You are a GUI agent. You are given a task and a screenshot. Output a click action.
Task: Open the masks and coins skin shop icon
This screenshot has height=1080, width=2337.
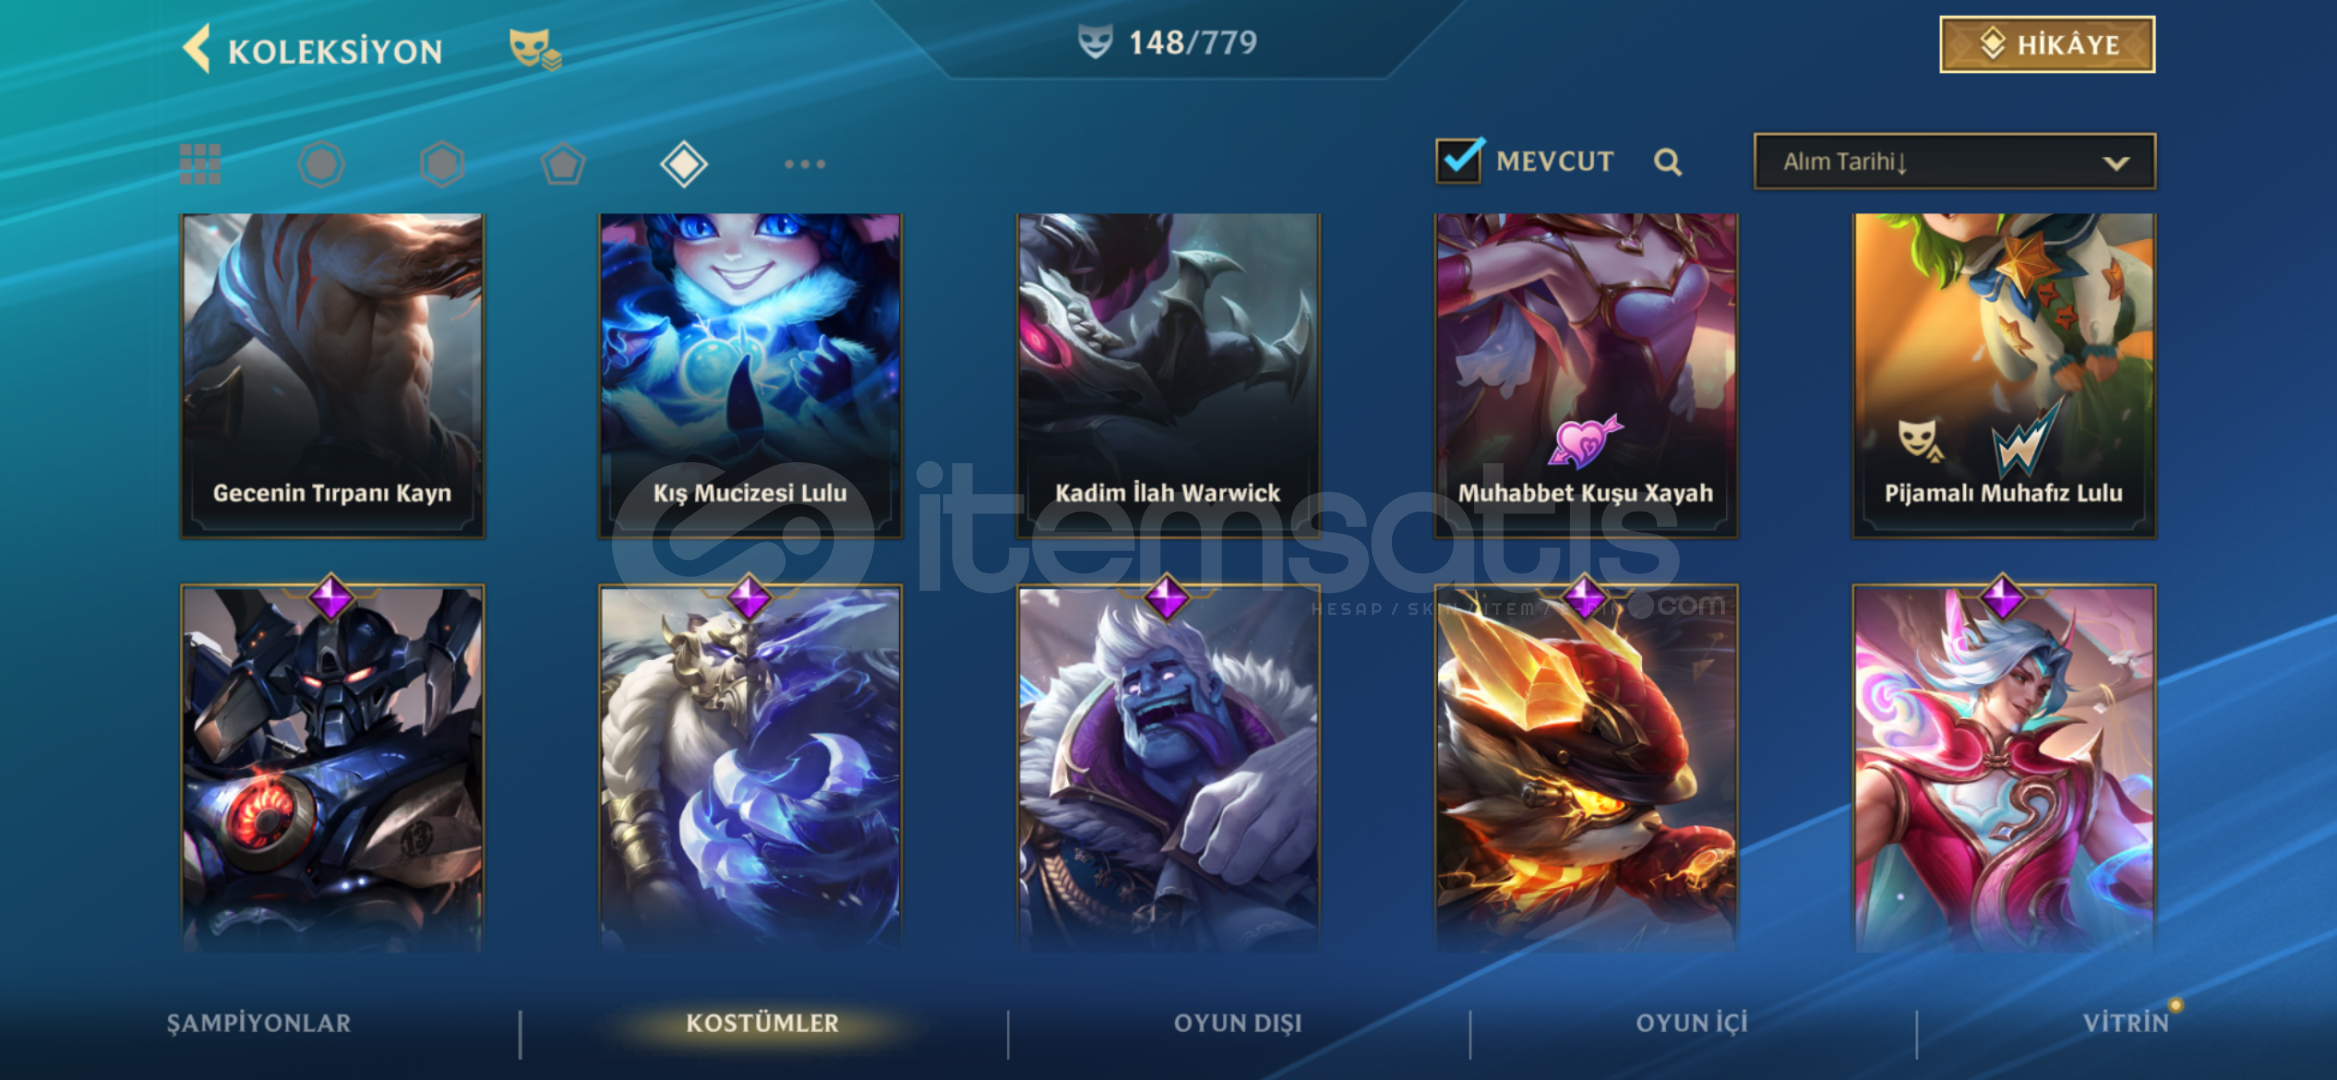(535, 49)
